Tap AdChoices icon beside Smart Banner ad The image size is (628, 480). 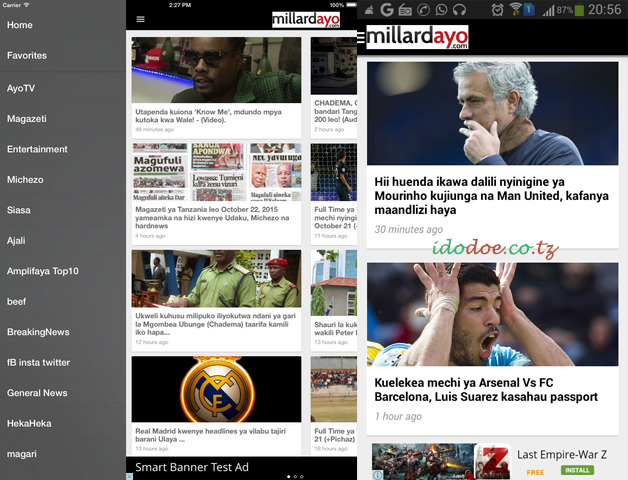(129, 476)
